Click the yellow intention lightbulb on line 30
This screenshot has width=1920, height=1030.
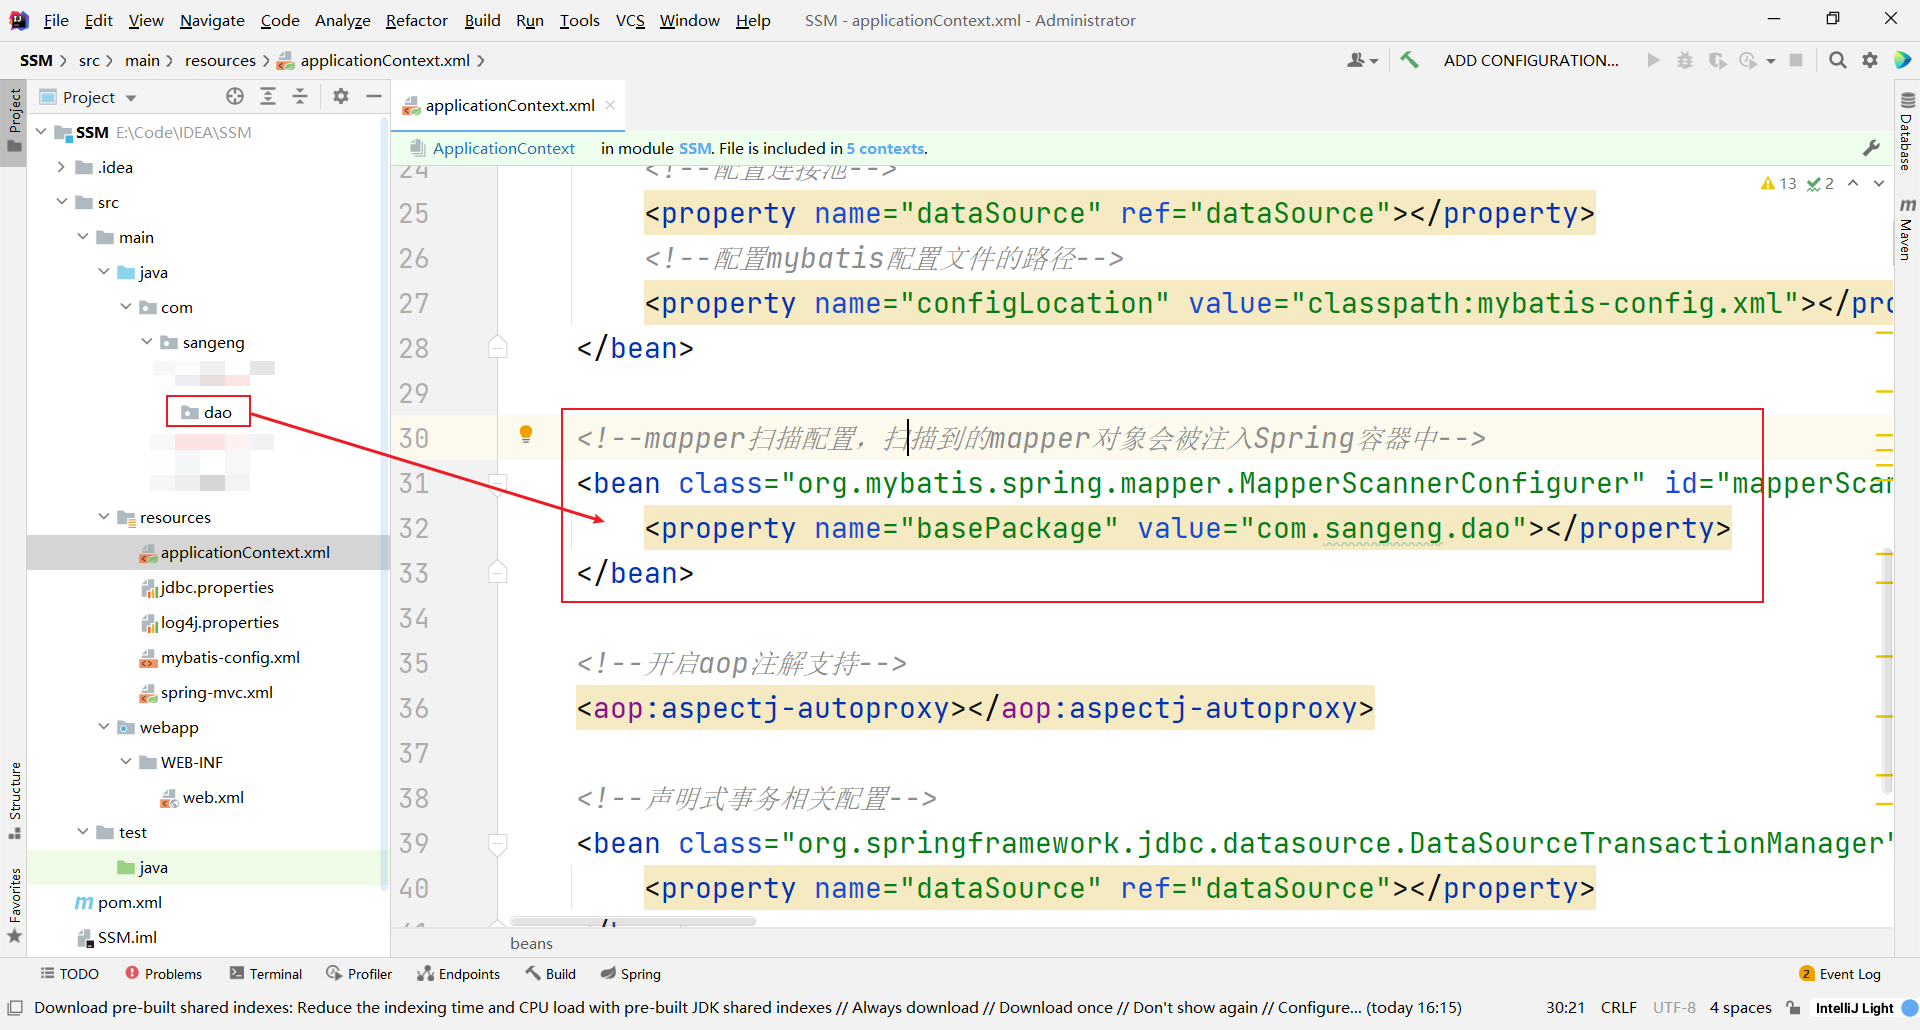[x=526, y=434]
